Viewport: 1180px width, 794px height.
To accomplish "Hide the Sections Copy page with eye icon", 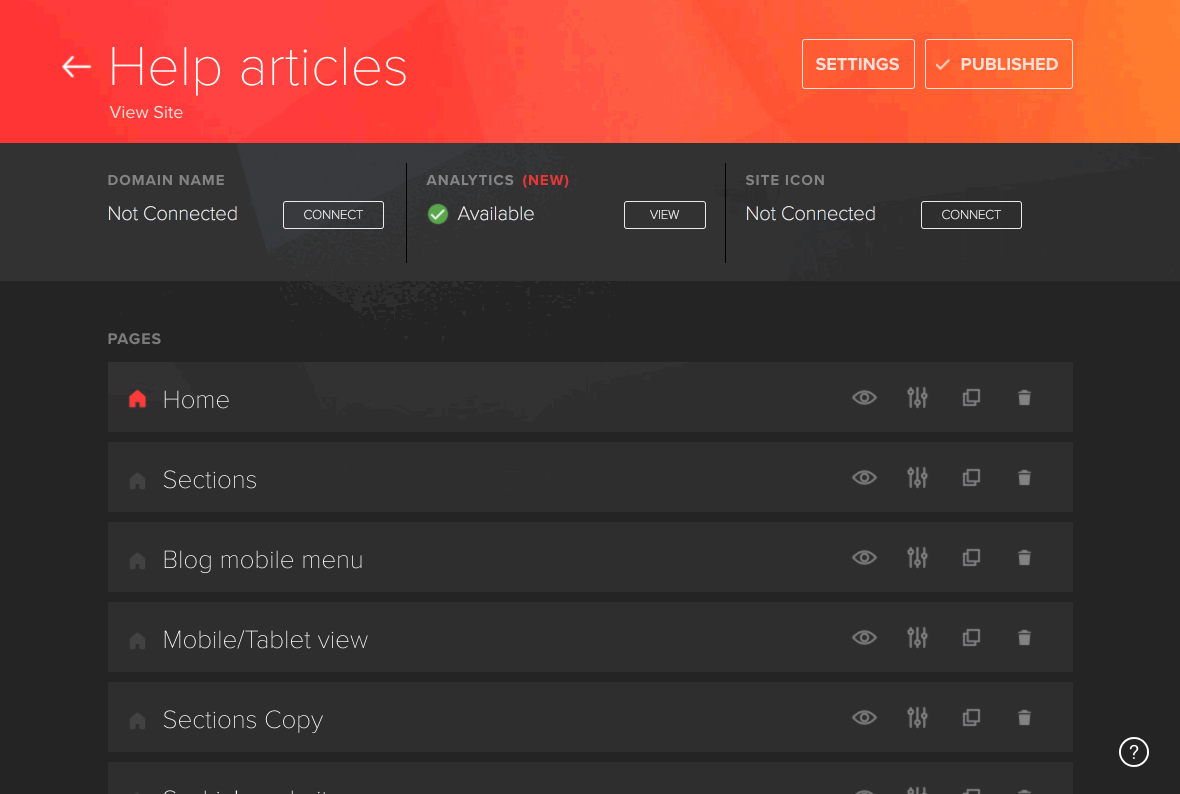I will point(864,718).
